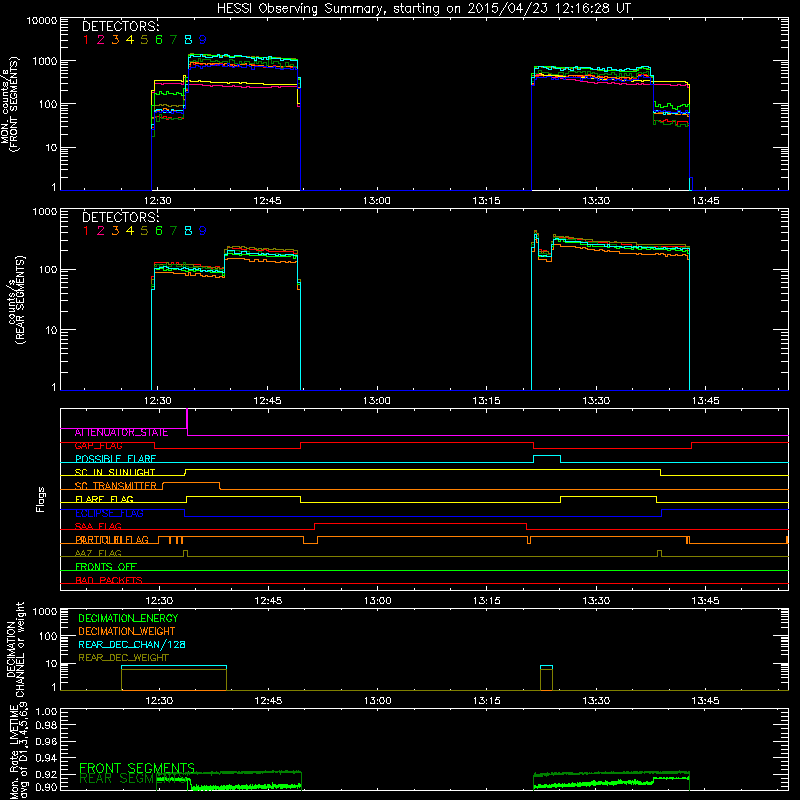Click the FLARE_FLAG label
The height and width of the screenshot is (800, 800).
(x=104, y=499)
